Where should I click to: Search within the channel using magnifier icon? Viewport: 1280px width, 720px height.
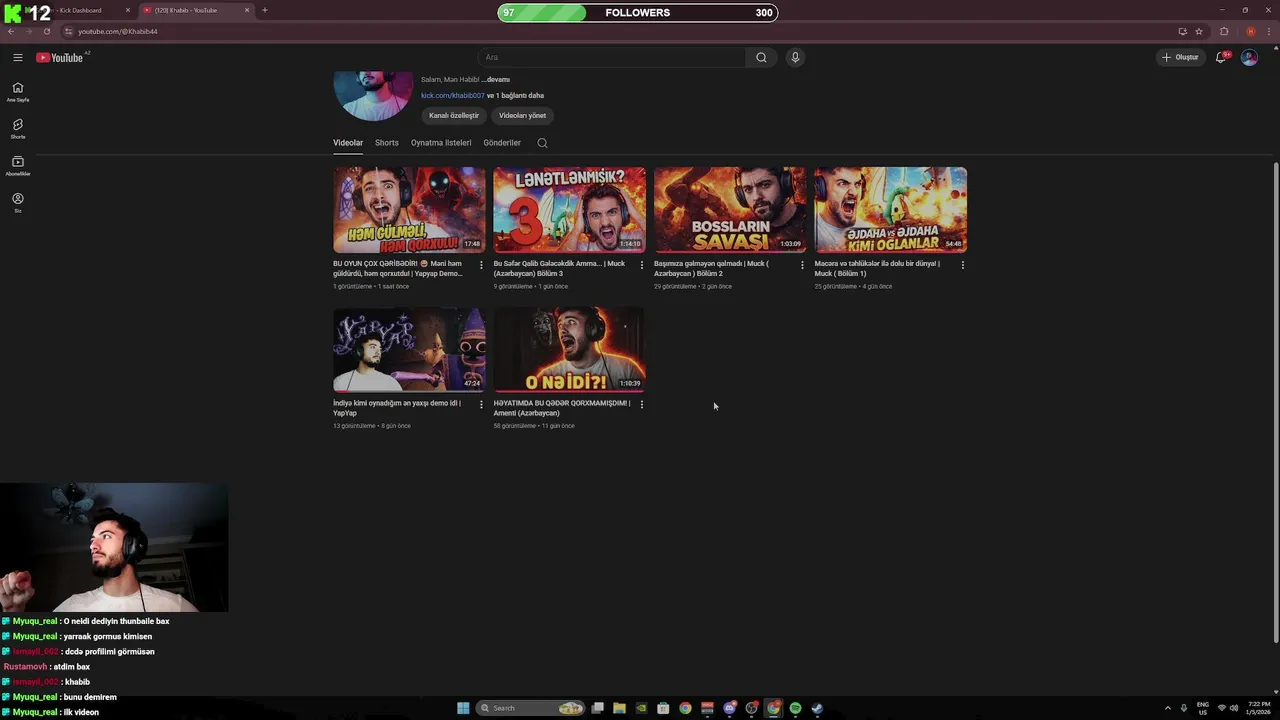(542, 143)
